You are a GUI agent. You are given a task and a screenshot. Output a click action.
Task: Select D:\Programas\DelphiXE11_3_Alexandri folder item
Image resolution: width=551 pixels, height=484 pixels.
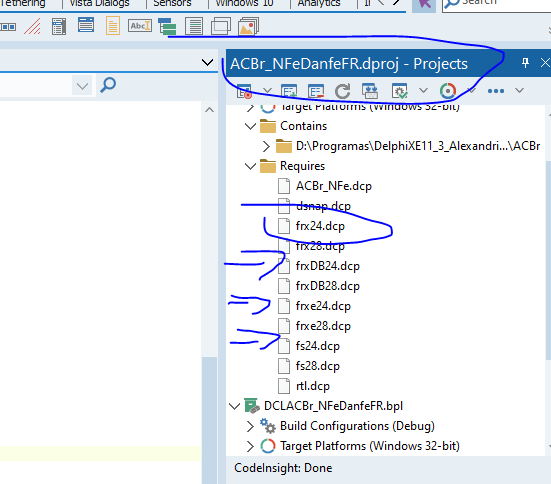[x=418, y=146]
